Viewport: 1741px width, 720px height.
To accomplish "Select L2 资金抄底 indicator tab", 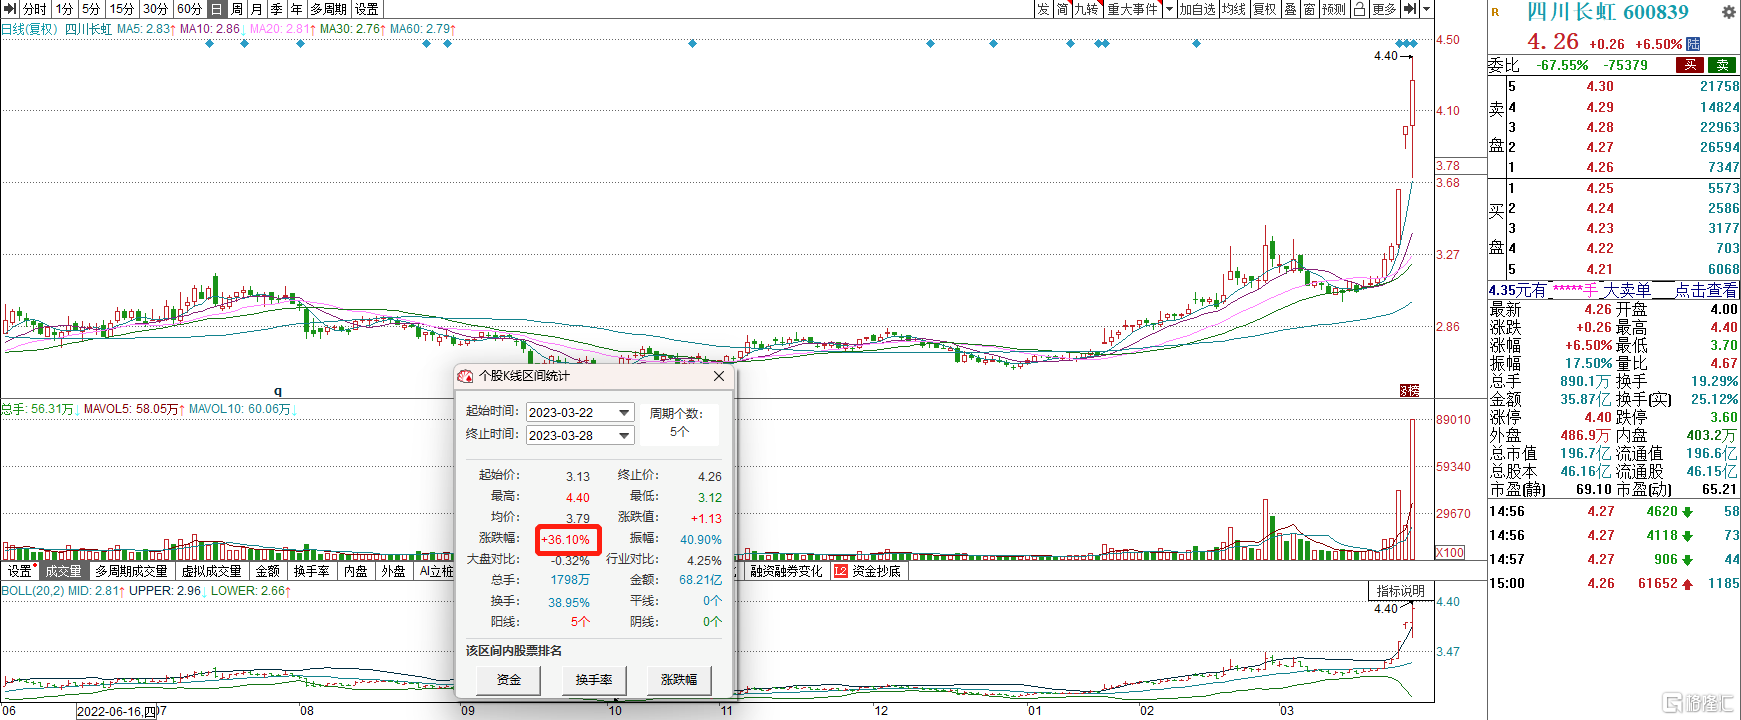I will pyautogui.click(x=868, y=571).
